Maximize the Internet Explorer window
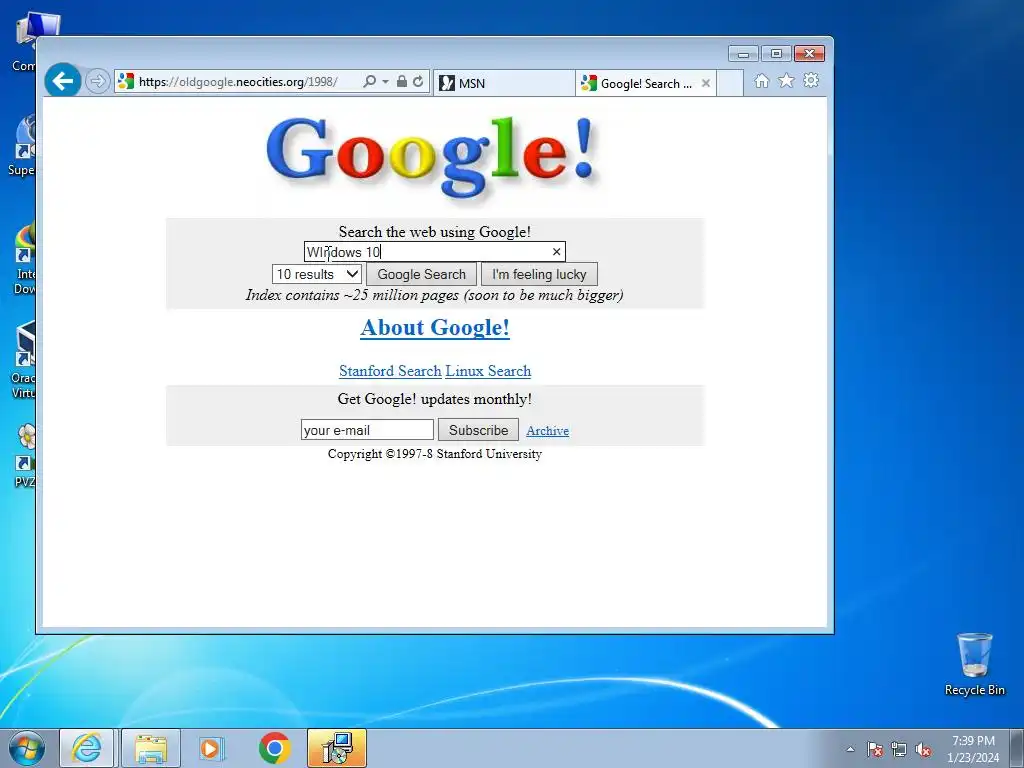This screenshot has height=768, width=1024. pos(776,54)
